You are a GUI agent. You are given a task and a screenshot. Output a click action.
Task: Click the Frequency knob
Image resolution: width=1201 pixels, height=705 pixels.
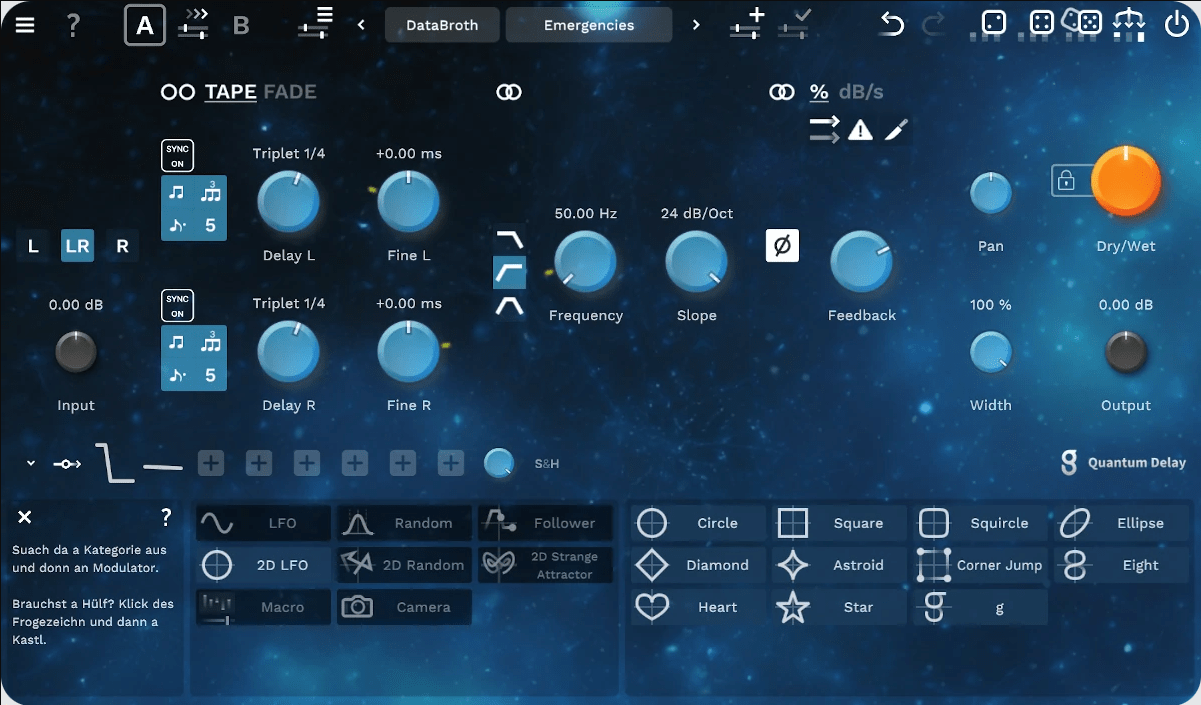click(x=585, y=262)
